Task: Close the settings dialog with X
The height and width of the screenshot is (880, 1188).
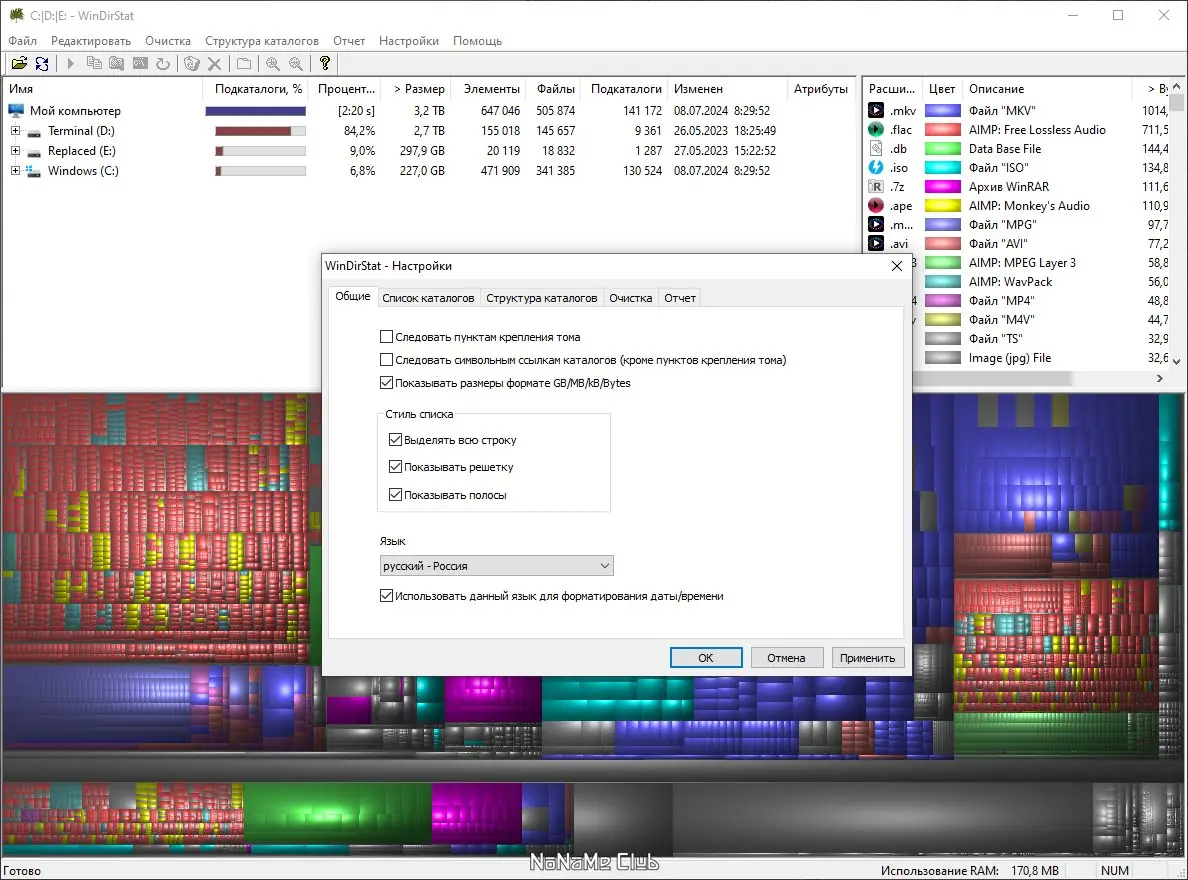Action: click(897, 266)
